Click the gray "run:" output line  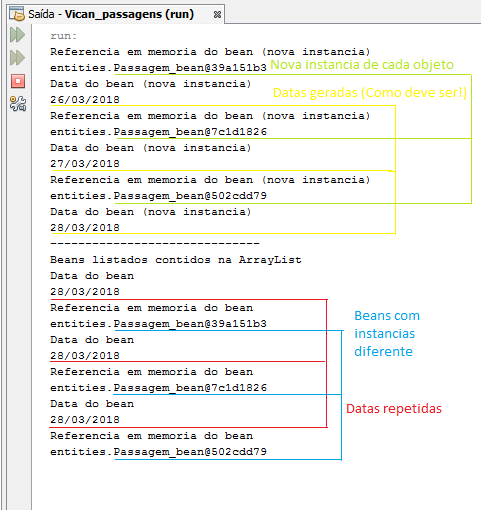(x=63, y=36)
